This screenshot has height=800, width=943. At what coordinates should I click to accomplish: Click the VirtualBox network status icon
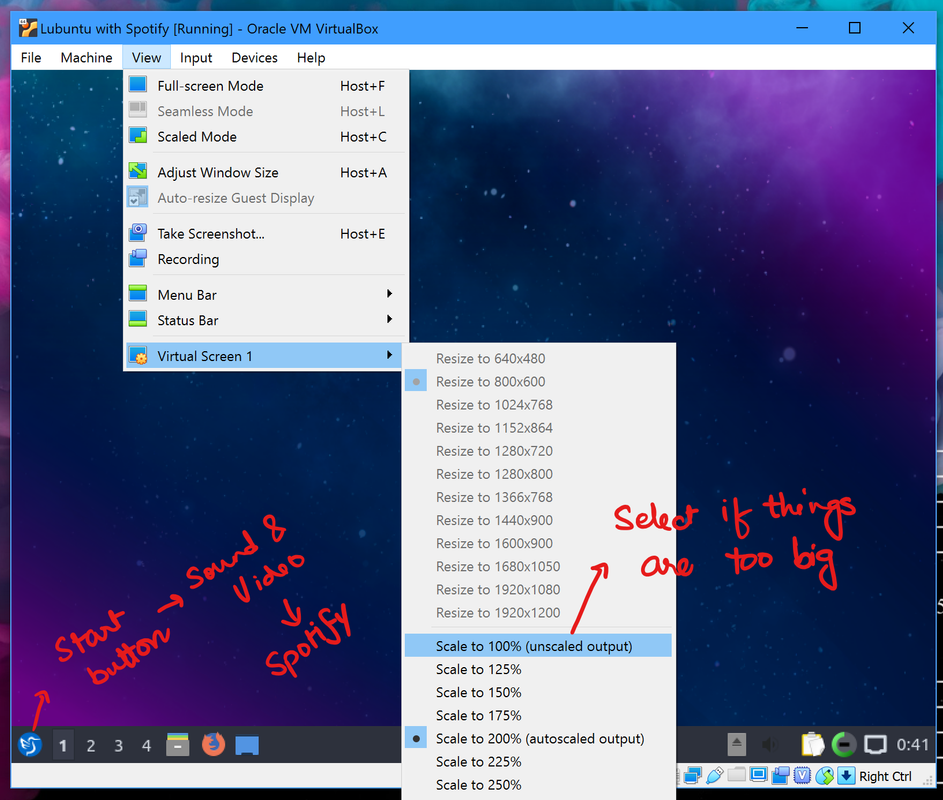[x=693, y=776]
